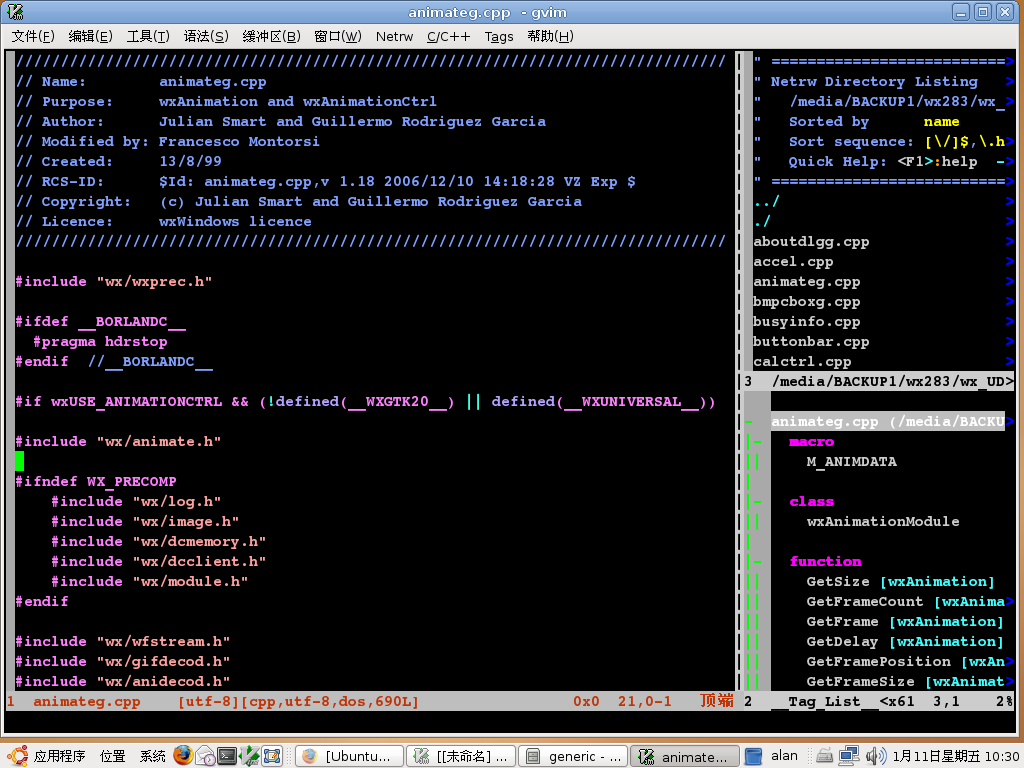The width and height of the screenshot is (1024, 768).
Task: Open the 文件(F) menu
Action: pos(33,36)
